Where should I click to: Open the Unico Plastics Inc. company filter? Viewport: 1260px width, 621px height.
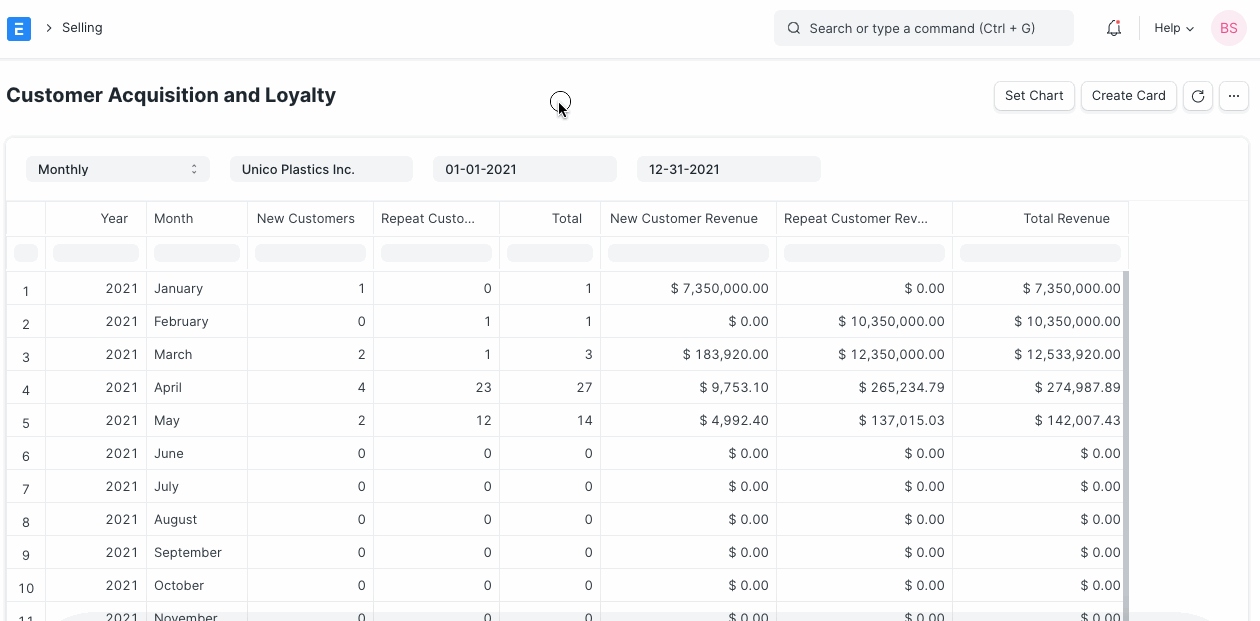321,168
